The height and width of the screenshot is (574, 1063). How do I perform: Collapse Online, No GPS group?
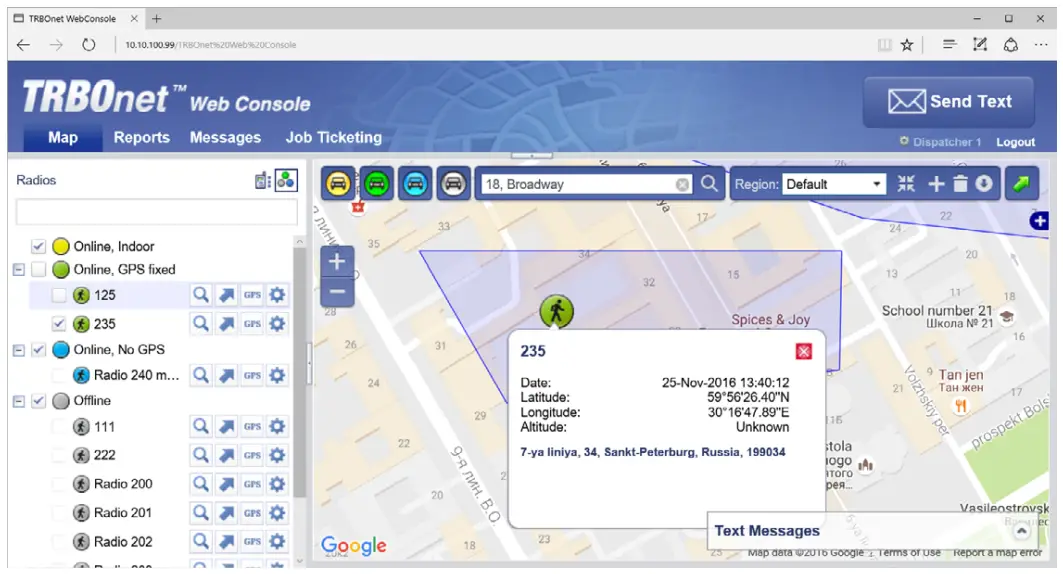19,350
